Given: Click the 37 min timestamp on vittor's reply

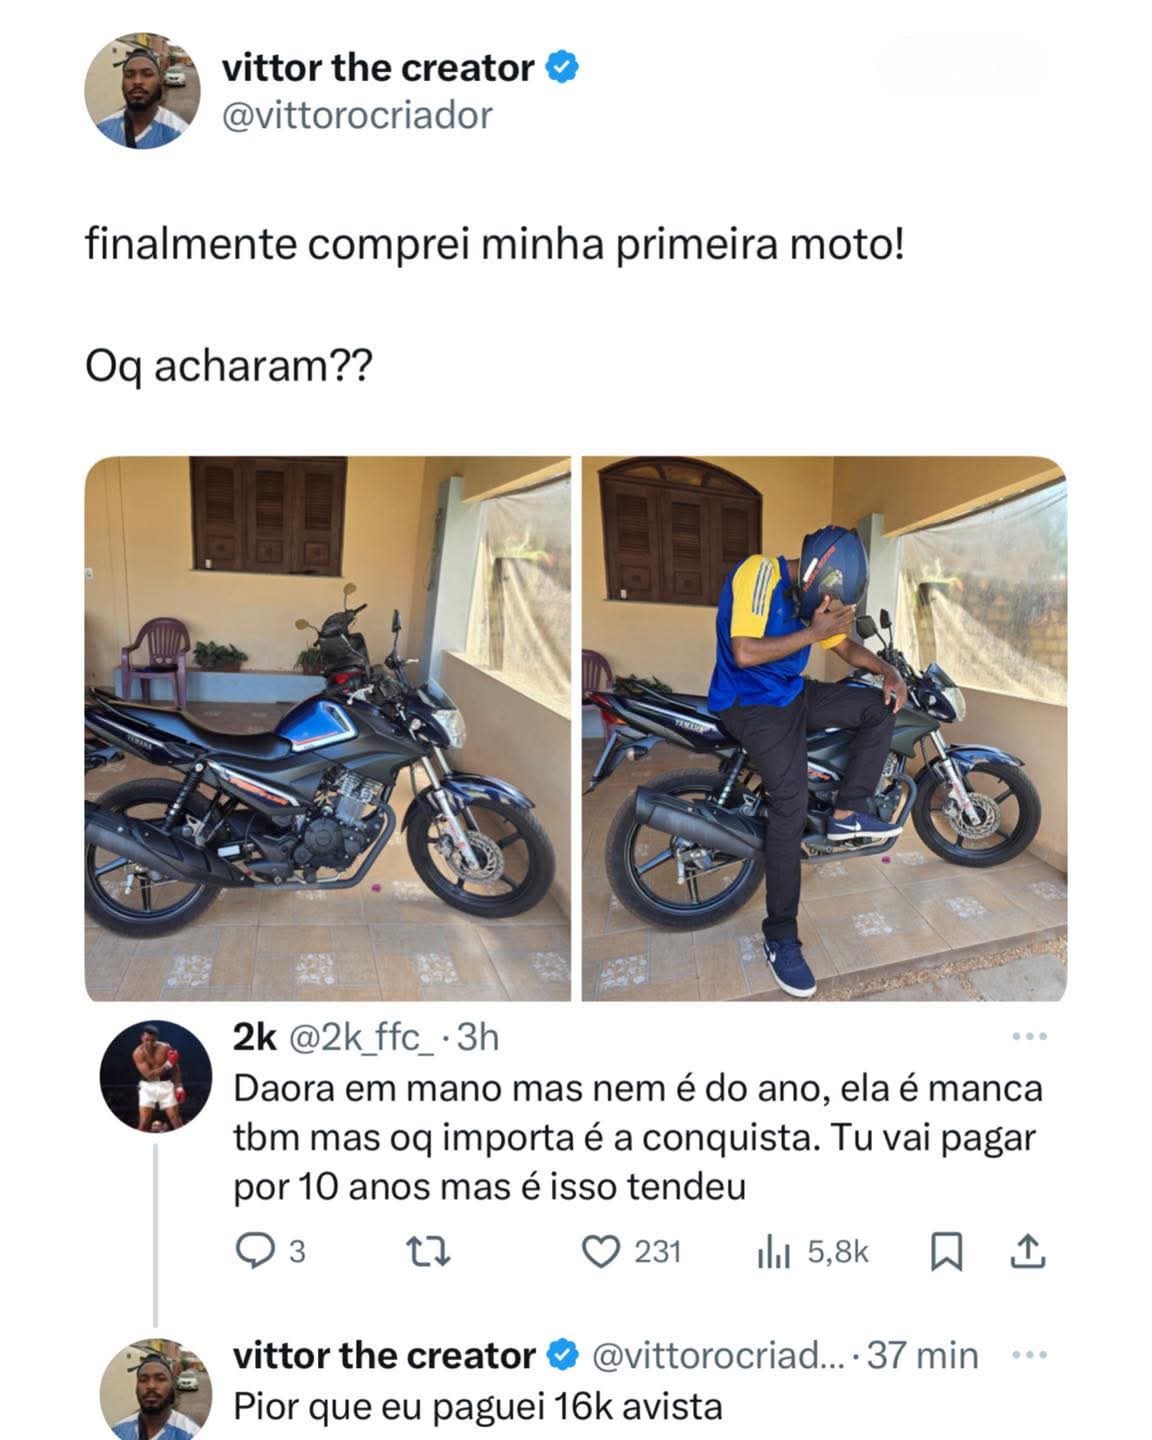Looking at the screenshot, I should pyautogui.click(x=922, y=1356).
